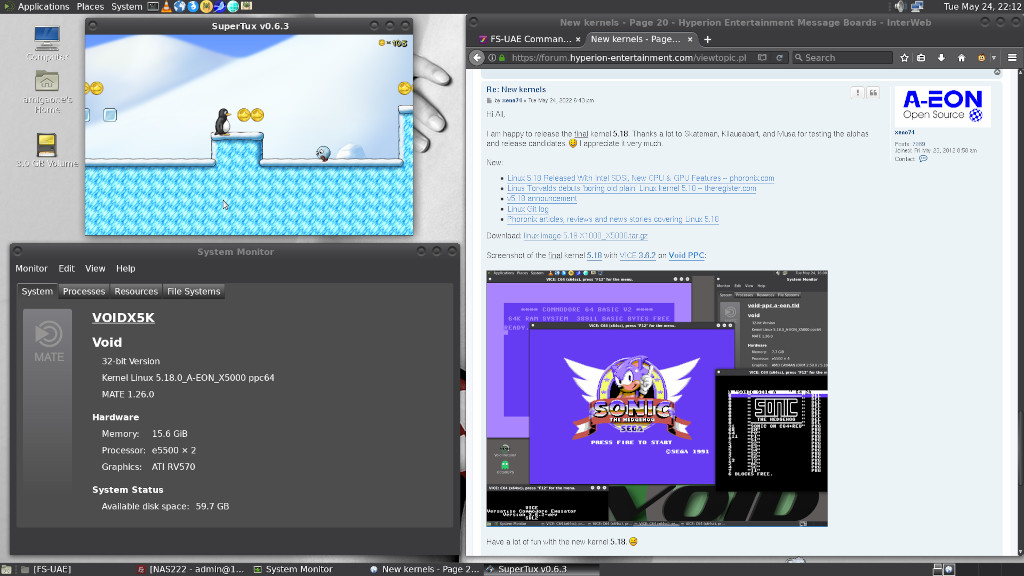This screenshot has height=576, width=1024.
Task: Bookmark this page with the star icon
Action: click(904, 57)
